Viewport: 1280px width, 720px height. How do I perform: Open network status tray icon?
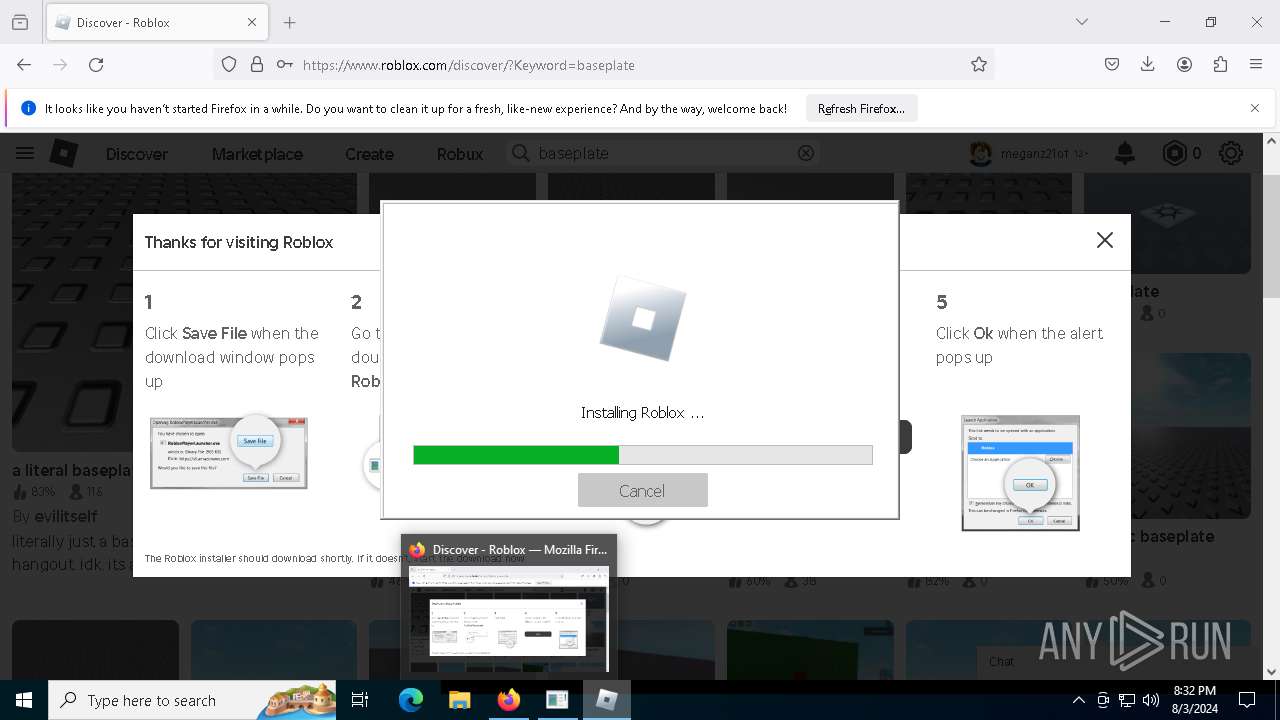point(1127,700)
